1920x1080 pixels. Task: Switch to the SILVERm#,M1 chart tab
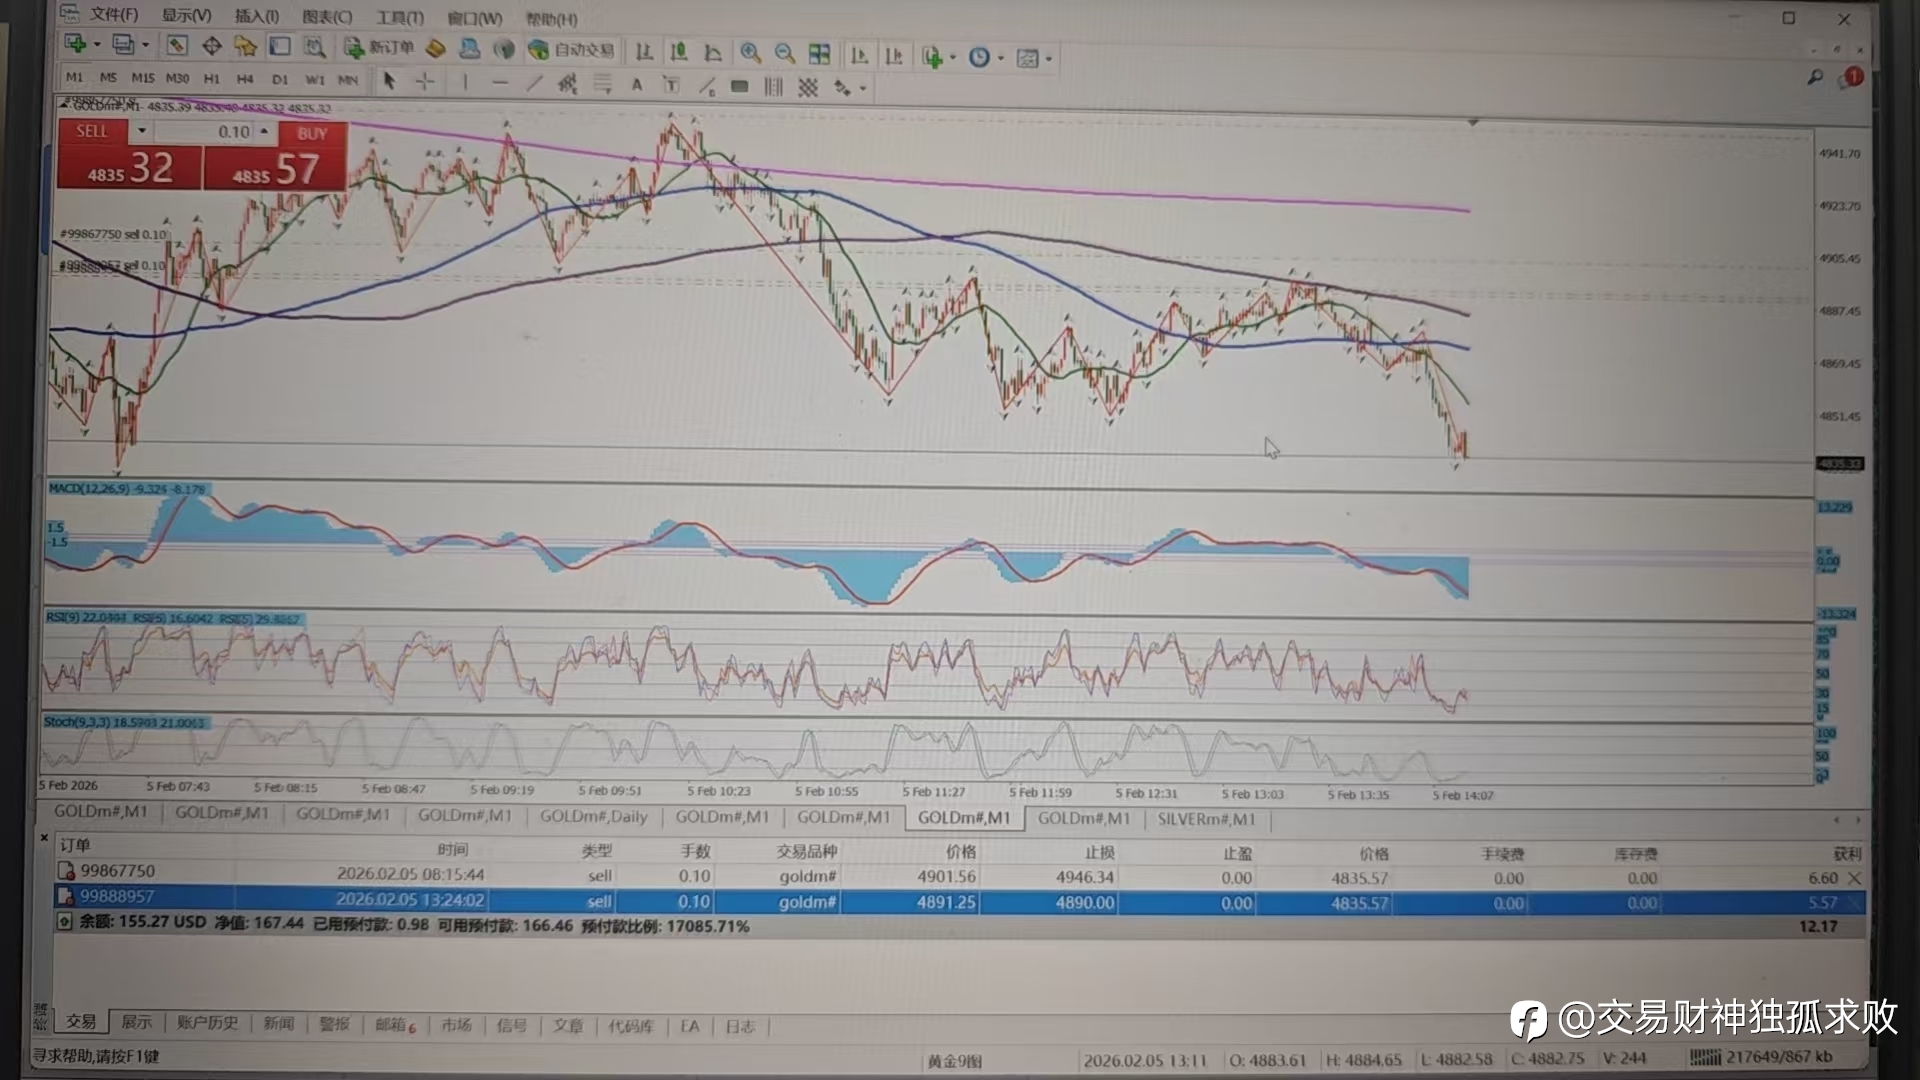(x=1206, y=819)
